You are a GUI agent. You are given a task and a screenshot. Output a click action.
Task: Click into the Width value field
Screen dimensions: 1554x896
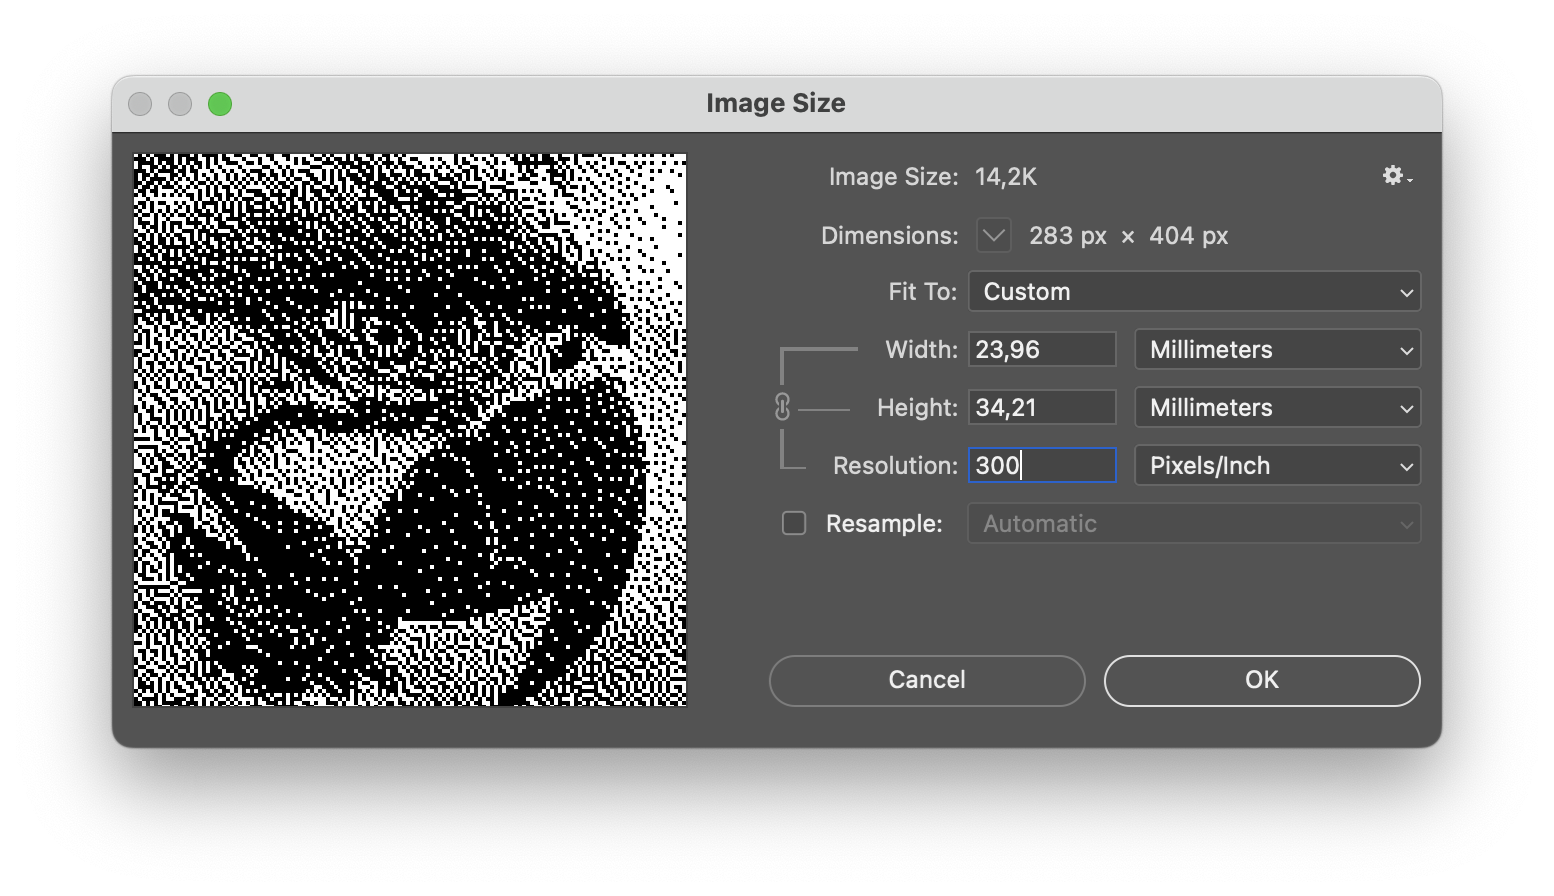[x=1042, y=350]
